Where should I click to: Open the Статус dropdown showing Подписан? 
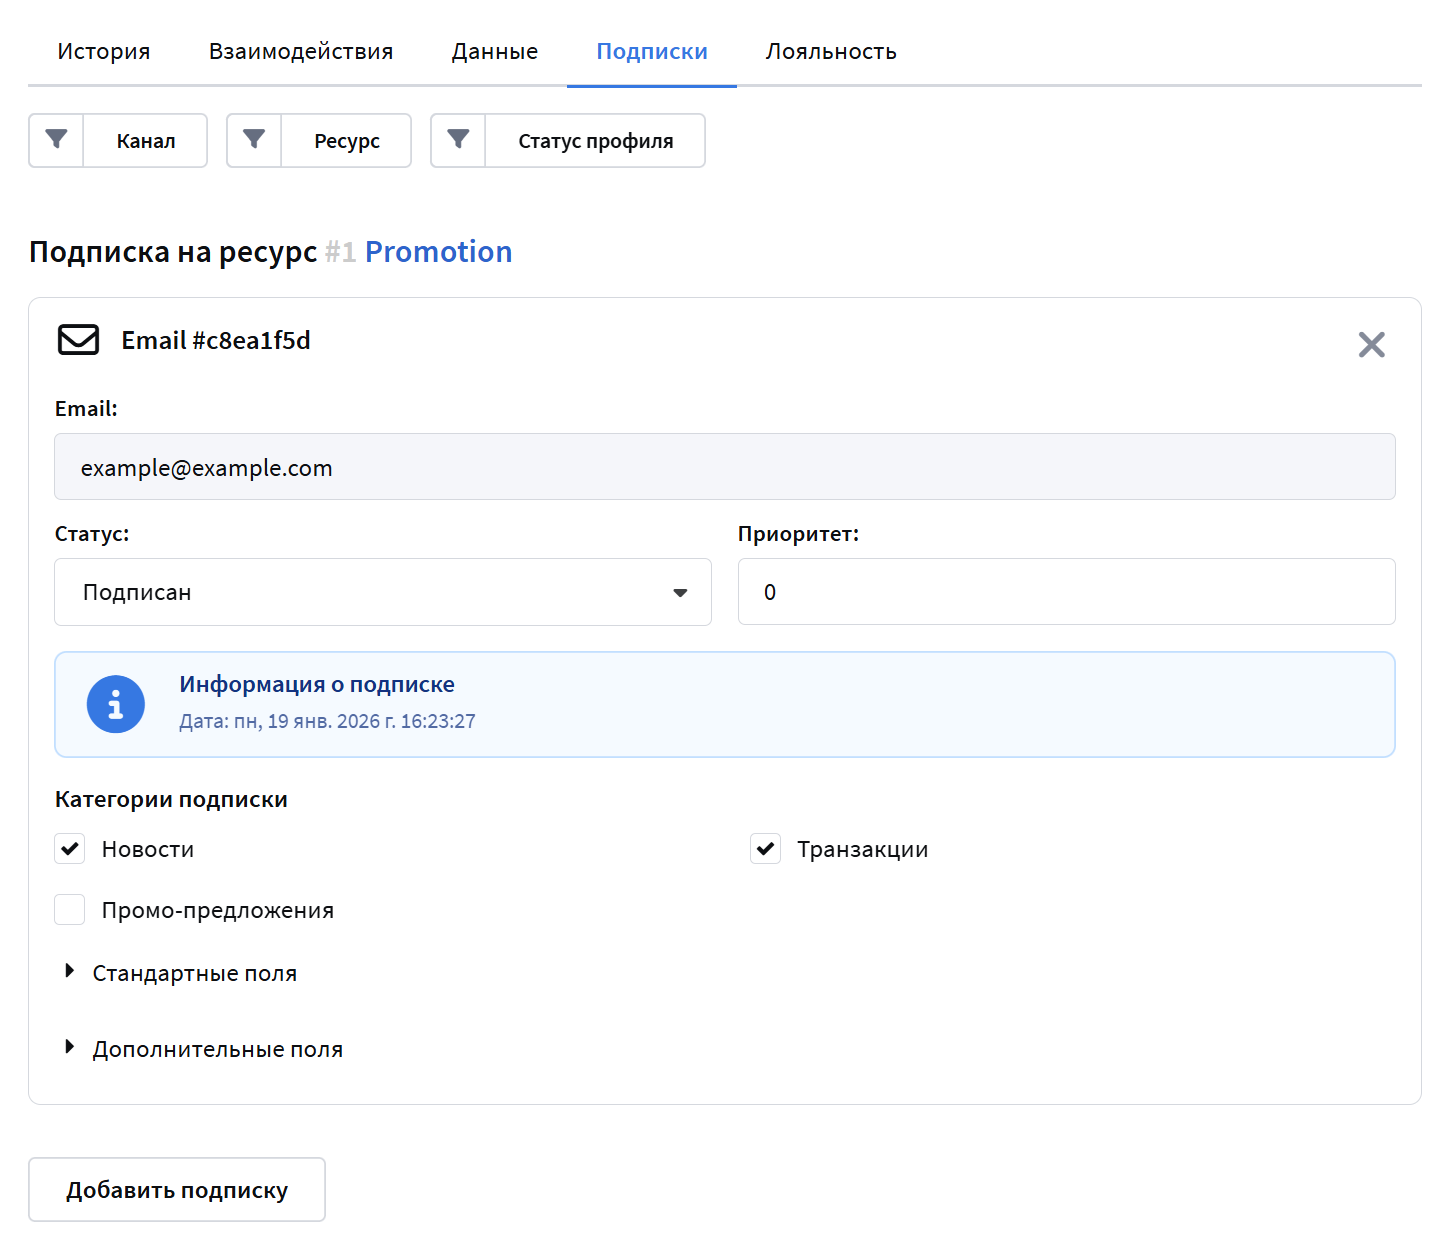(383, 592)
